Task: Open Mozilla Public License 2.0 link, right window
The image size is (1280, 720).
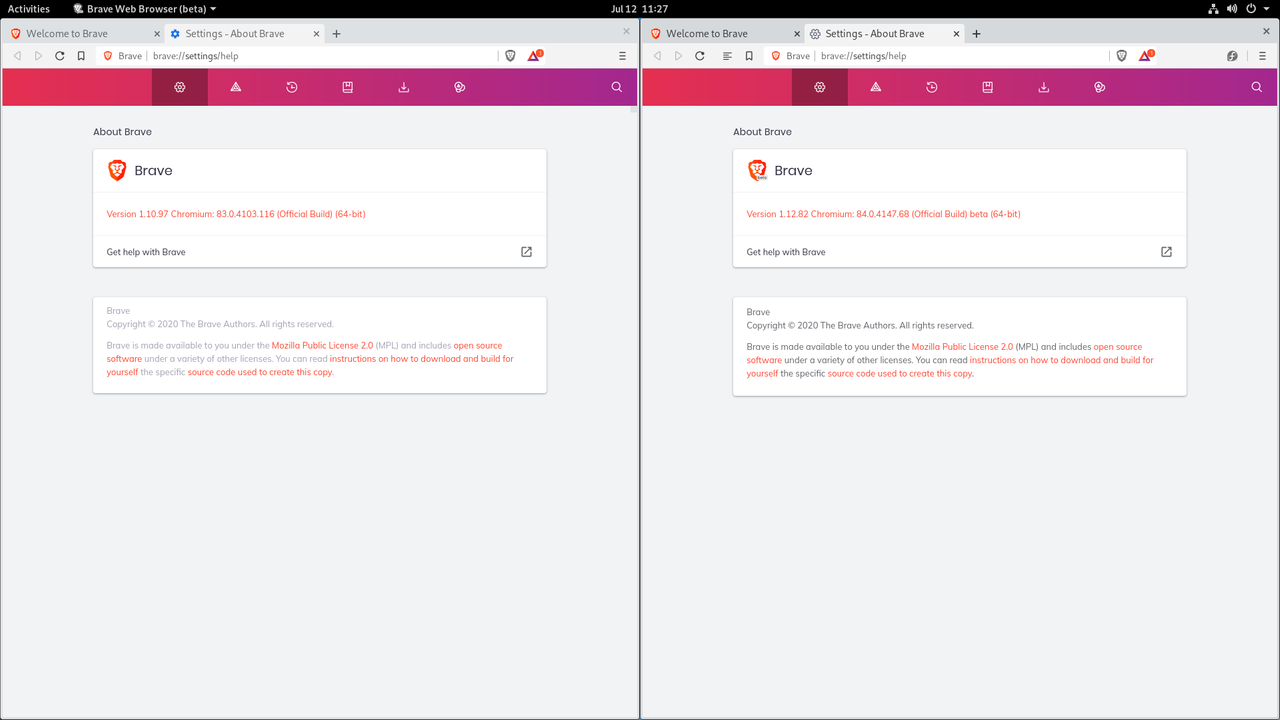Action: pyautogui.click(x=962, y=347)
